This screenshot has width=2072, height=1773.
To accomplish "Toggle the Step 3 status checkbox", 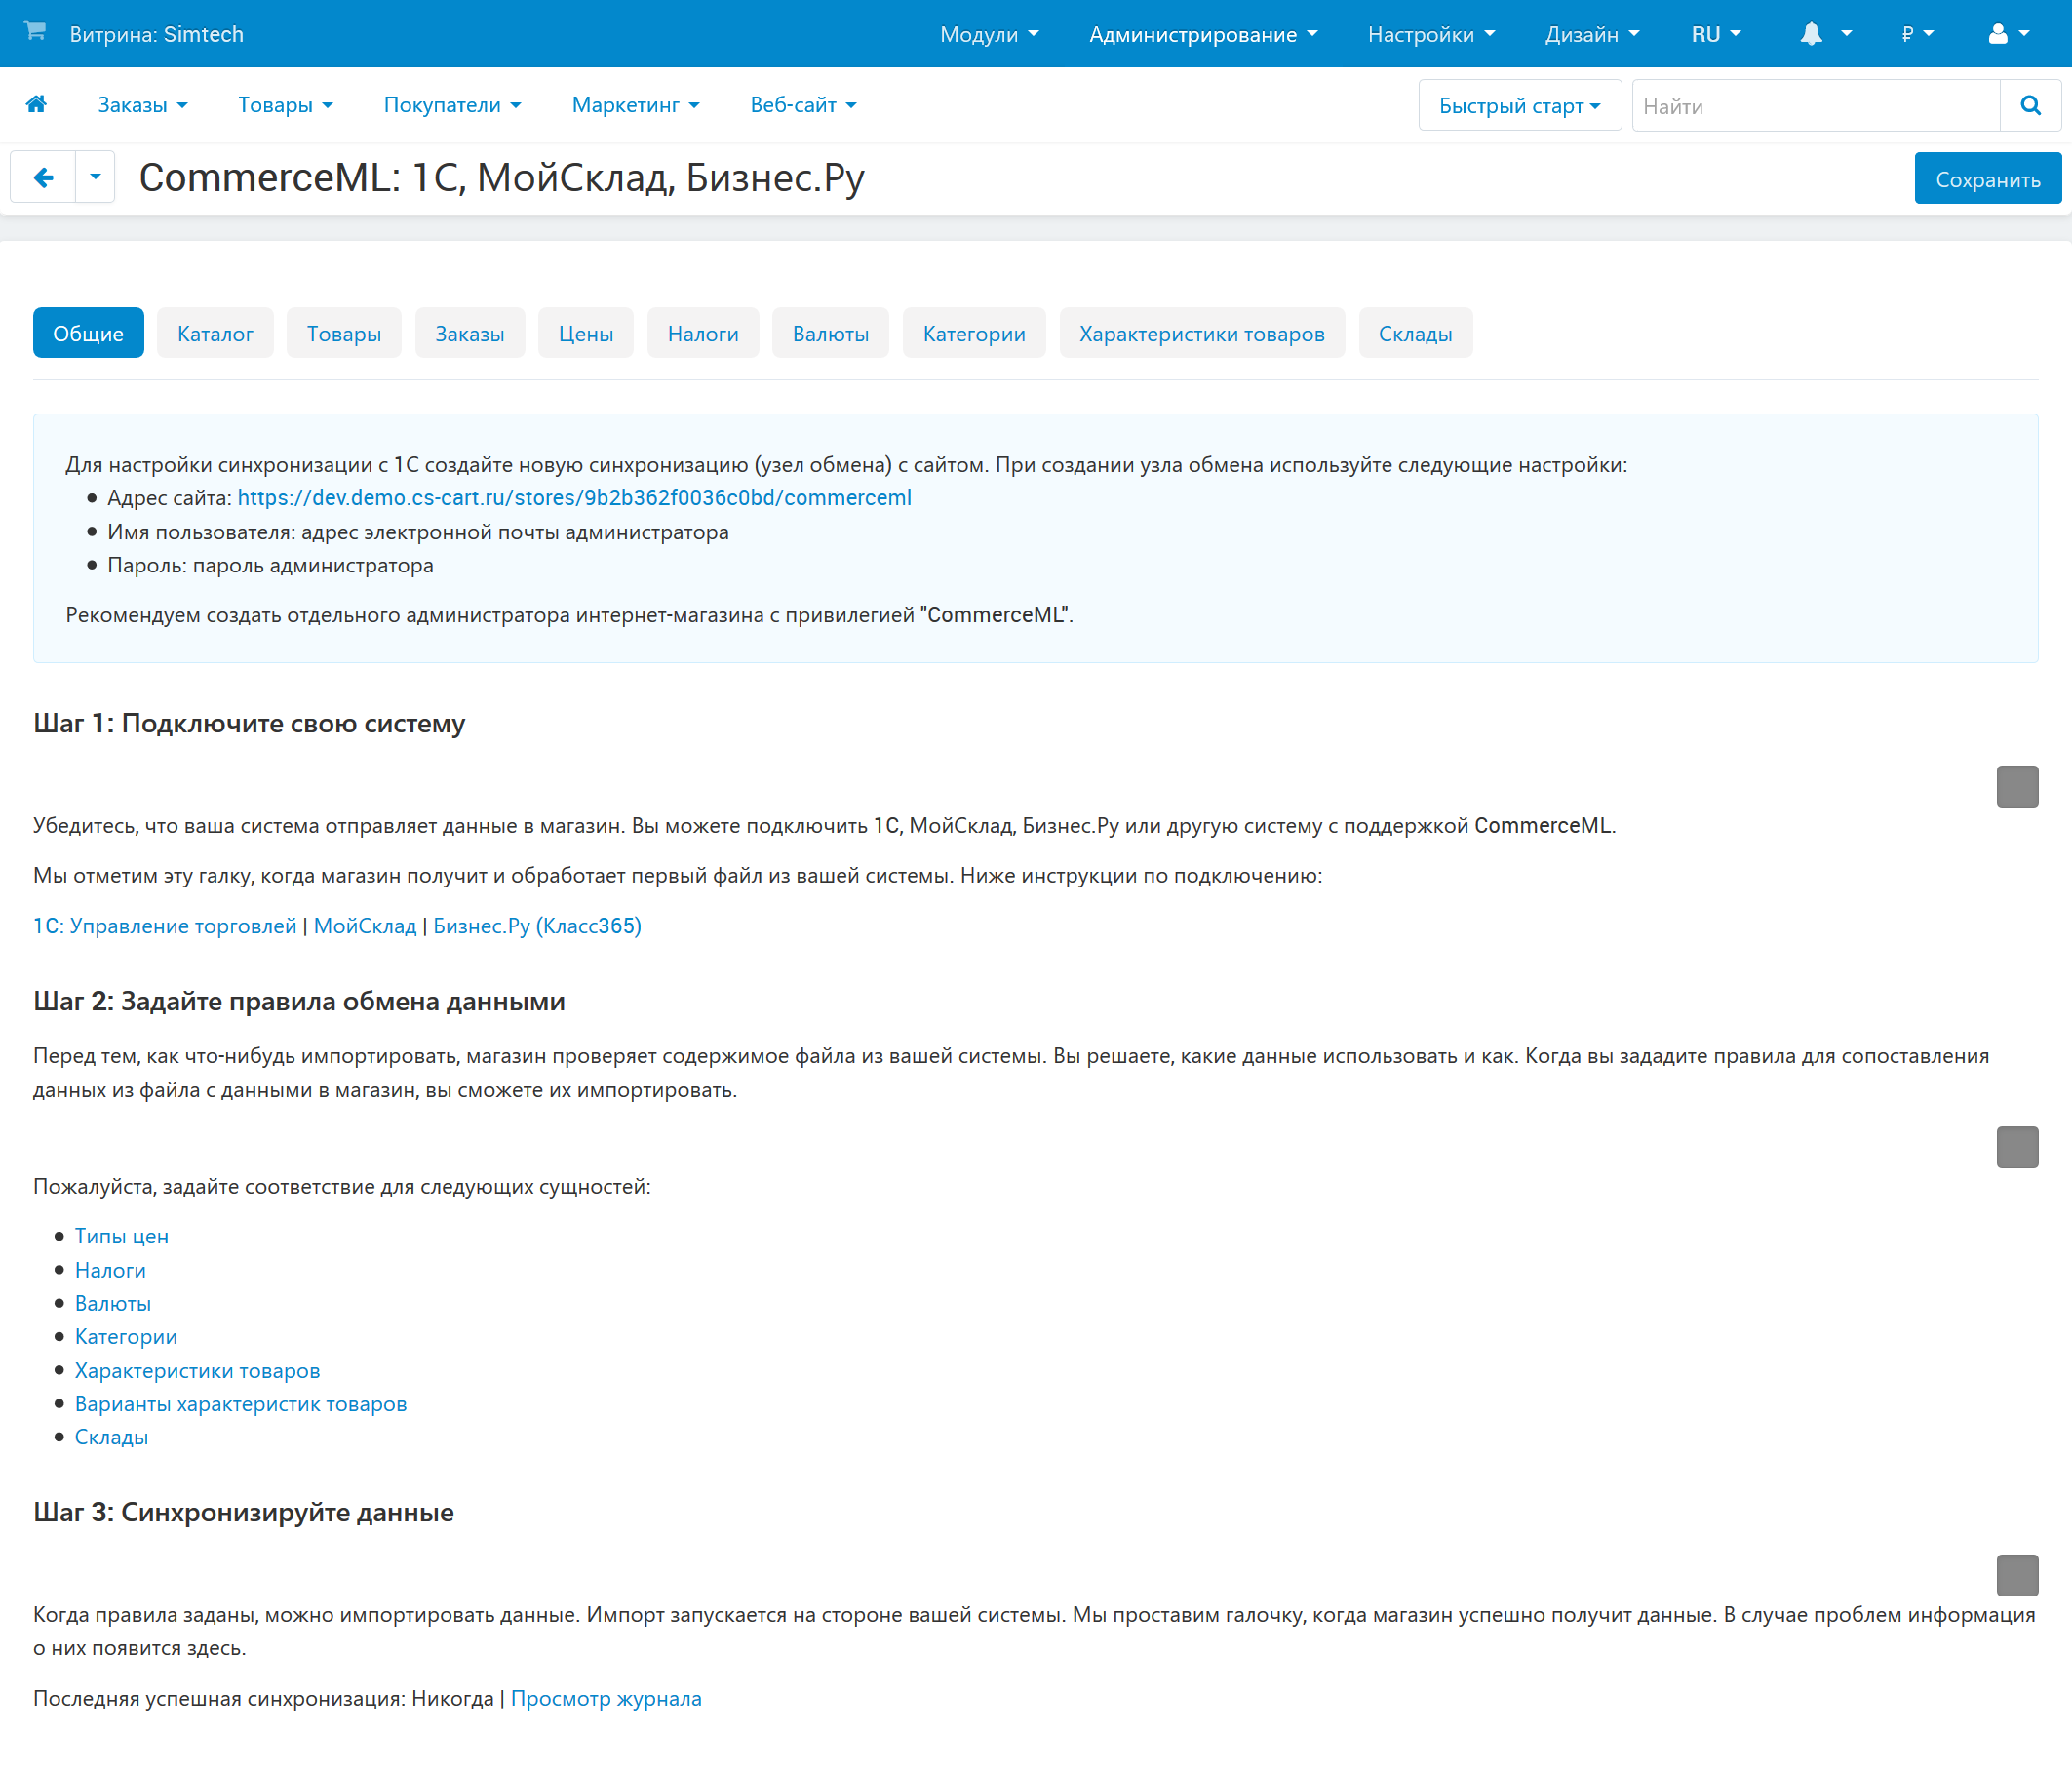I will (2017, 1575).
